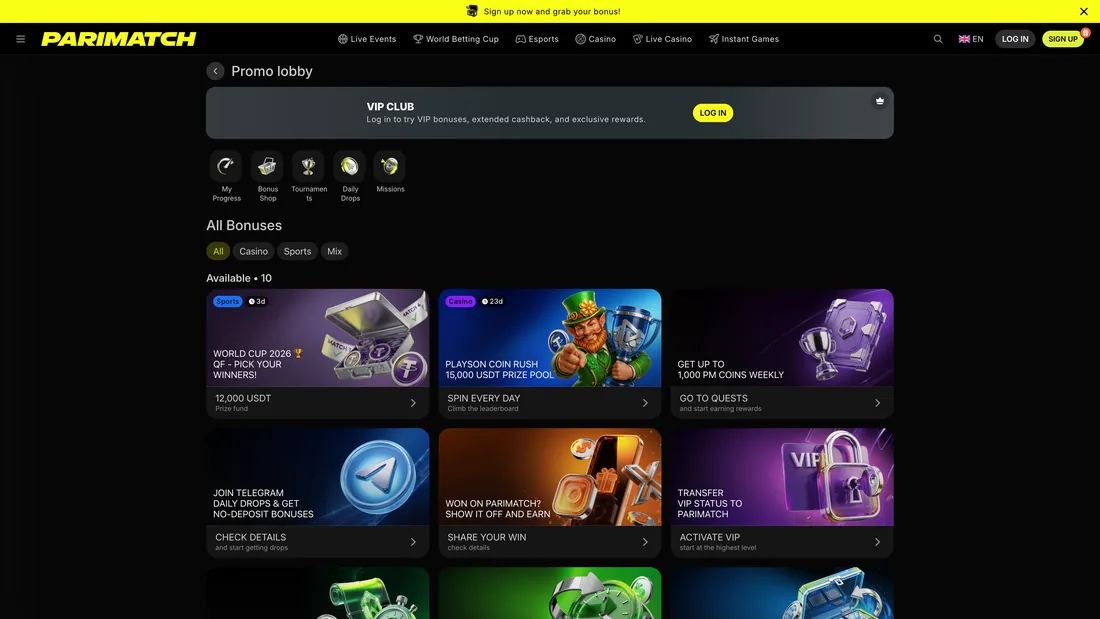Click sign up now banner text

pos(552,11)
